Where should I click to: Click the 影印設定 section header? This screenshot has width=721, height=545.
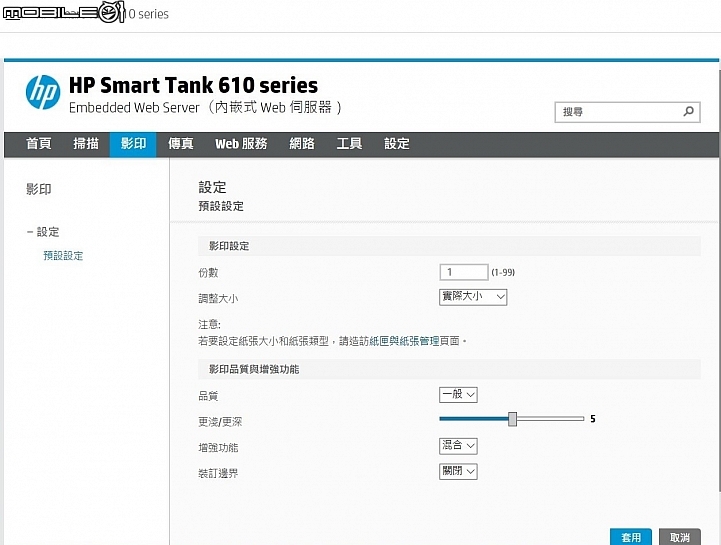pos(449,246)
